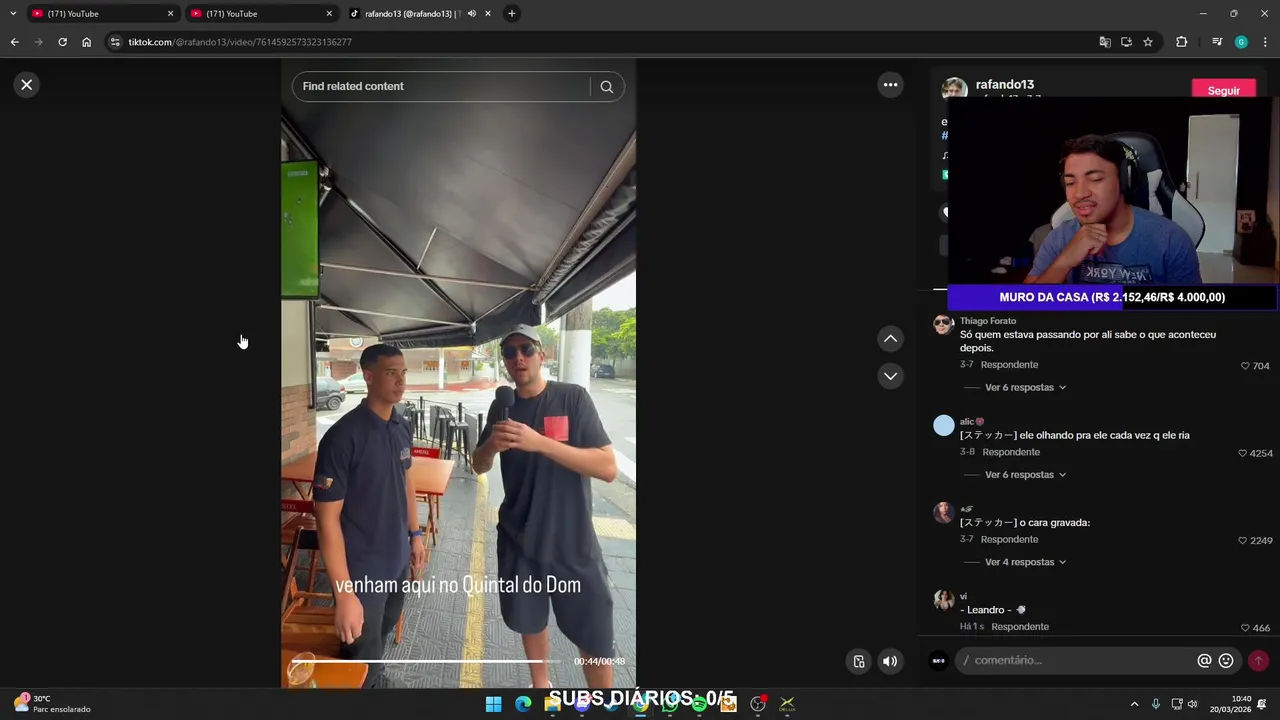
Task: Reply to Thiago Forato's comment via Respondente
Action: (1009, 365)
